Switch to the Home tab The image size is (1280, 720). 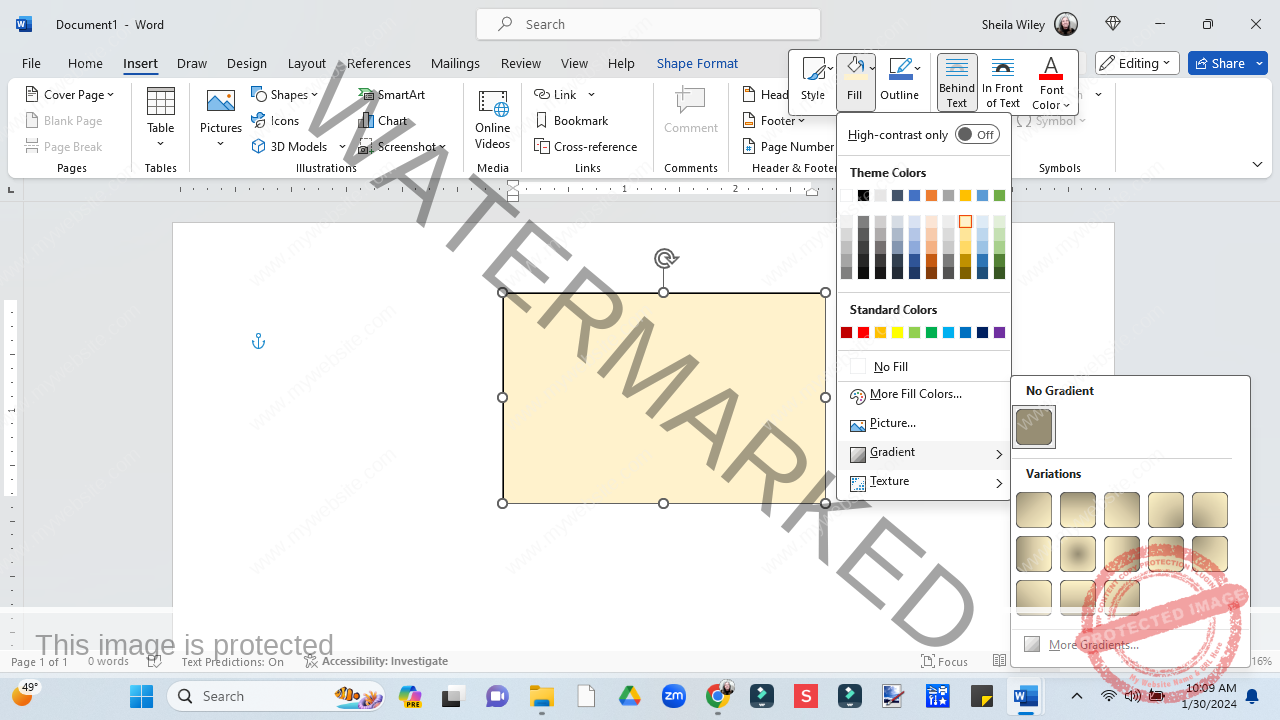coord(85,63)
